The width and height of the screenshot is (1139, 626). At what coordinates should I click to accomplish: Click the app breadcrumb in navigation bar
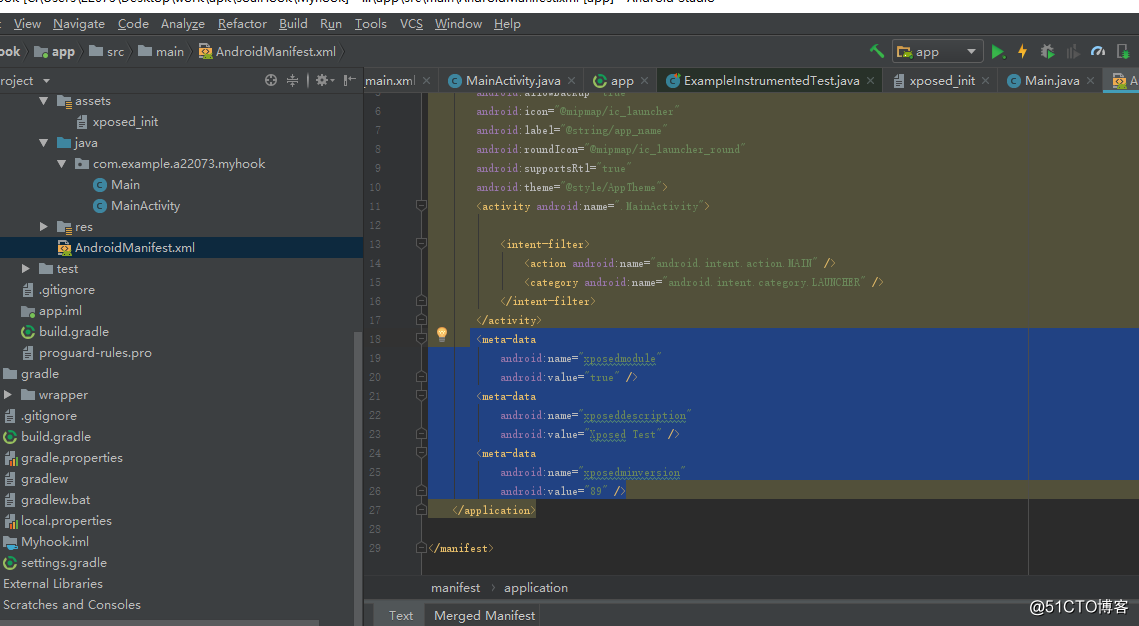[55, 52]
